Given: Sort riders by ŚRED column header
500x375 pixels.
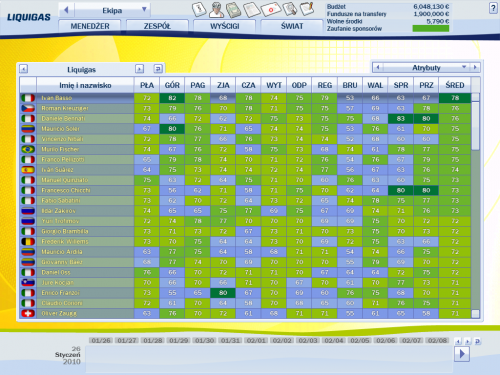Looking at the screenshot, I should tap(455, 85).
